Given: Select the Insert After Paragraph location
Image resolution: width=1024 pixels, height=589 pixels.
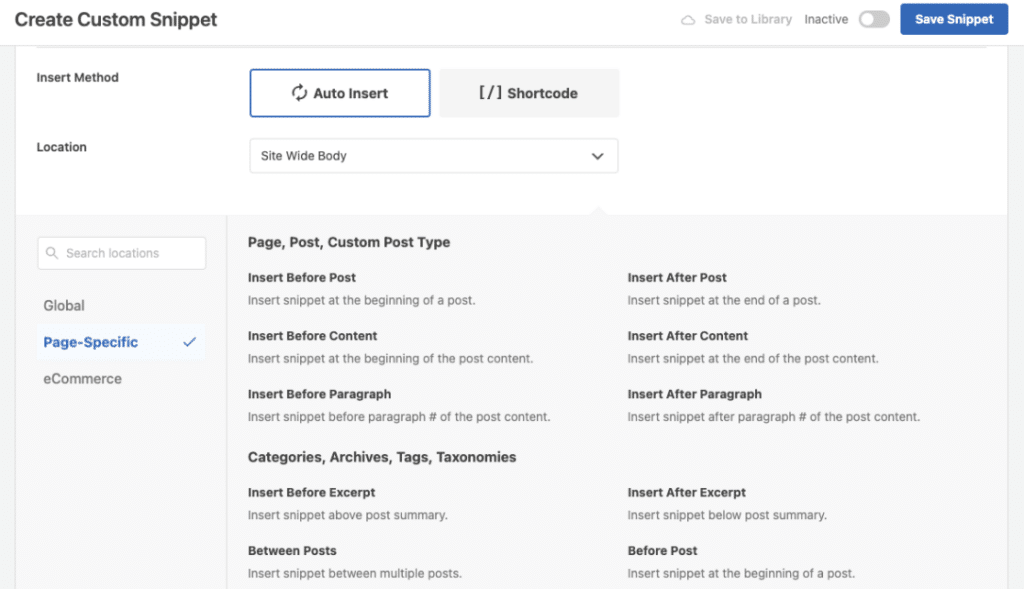Looking at the screenshot, I should coord(694,394).
